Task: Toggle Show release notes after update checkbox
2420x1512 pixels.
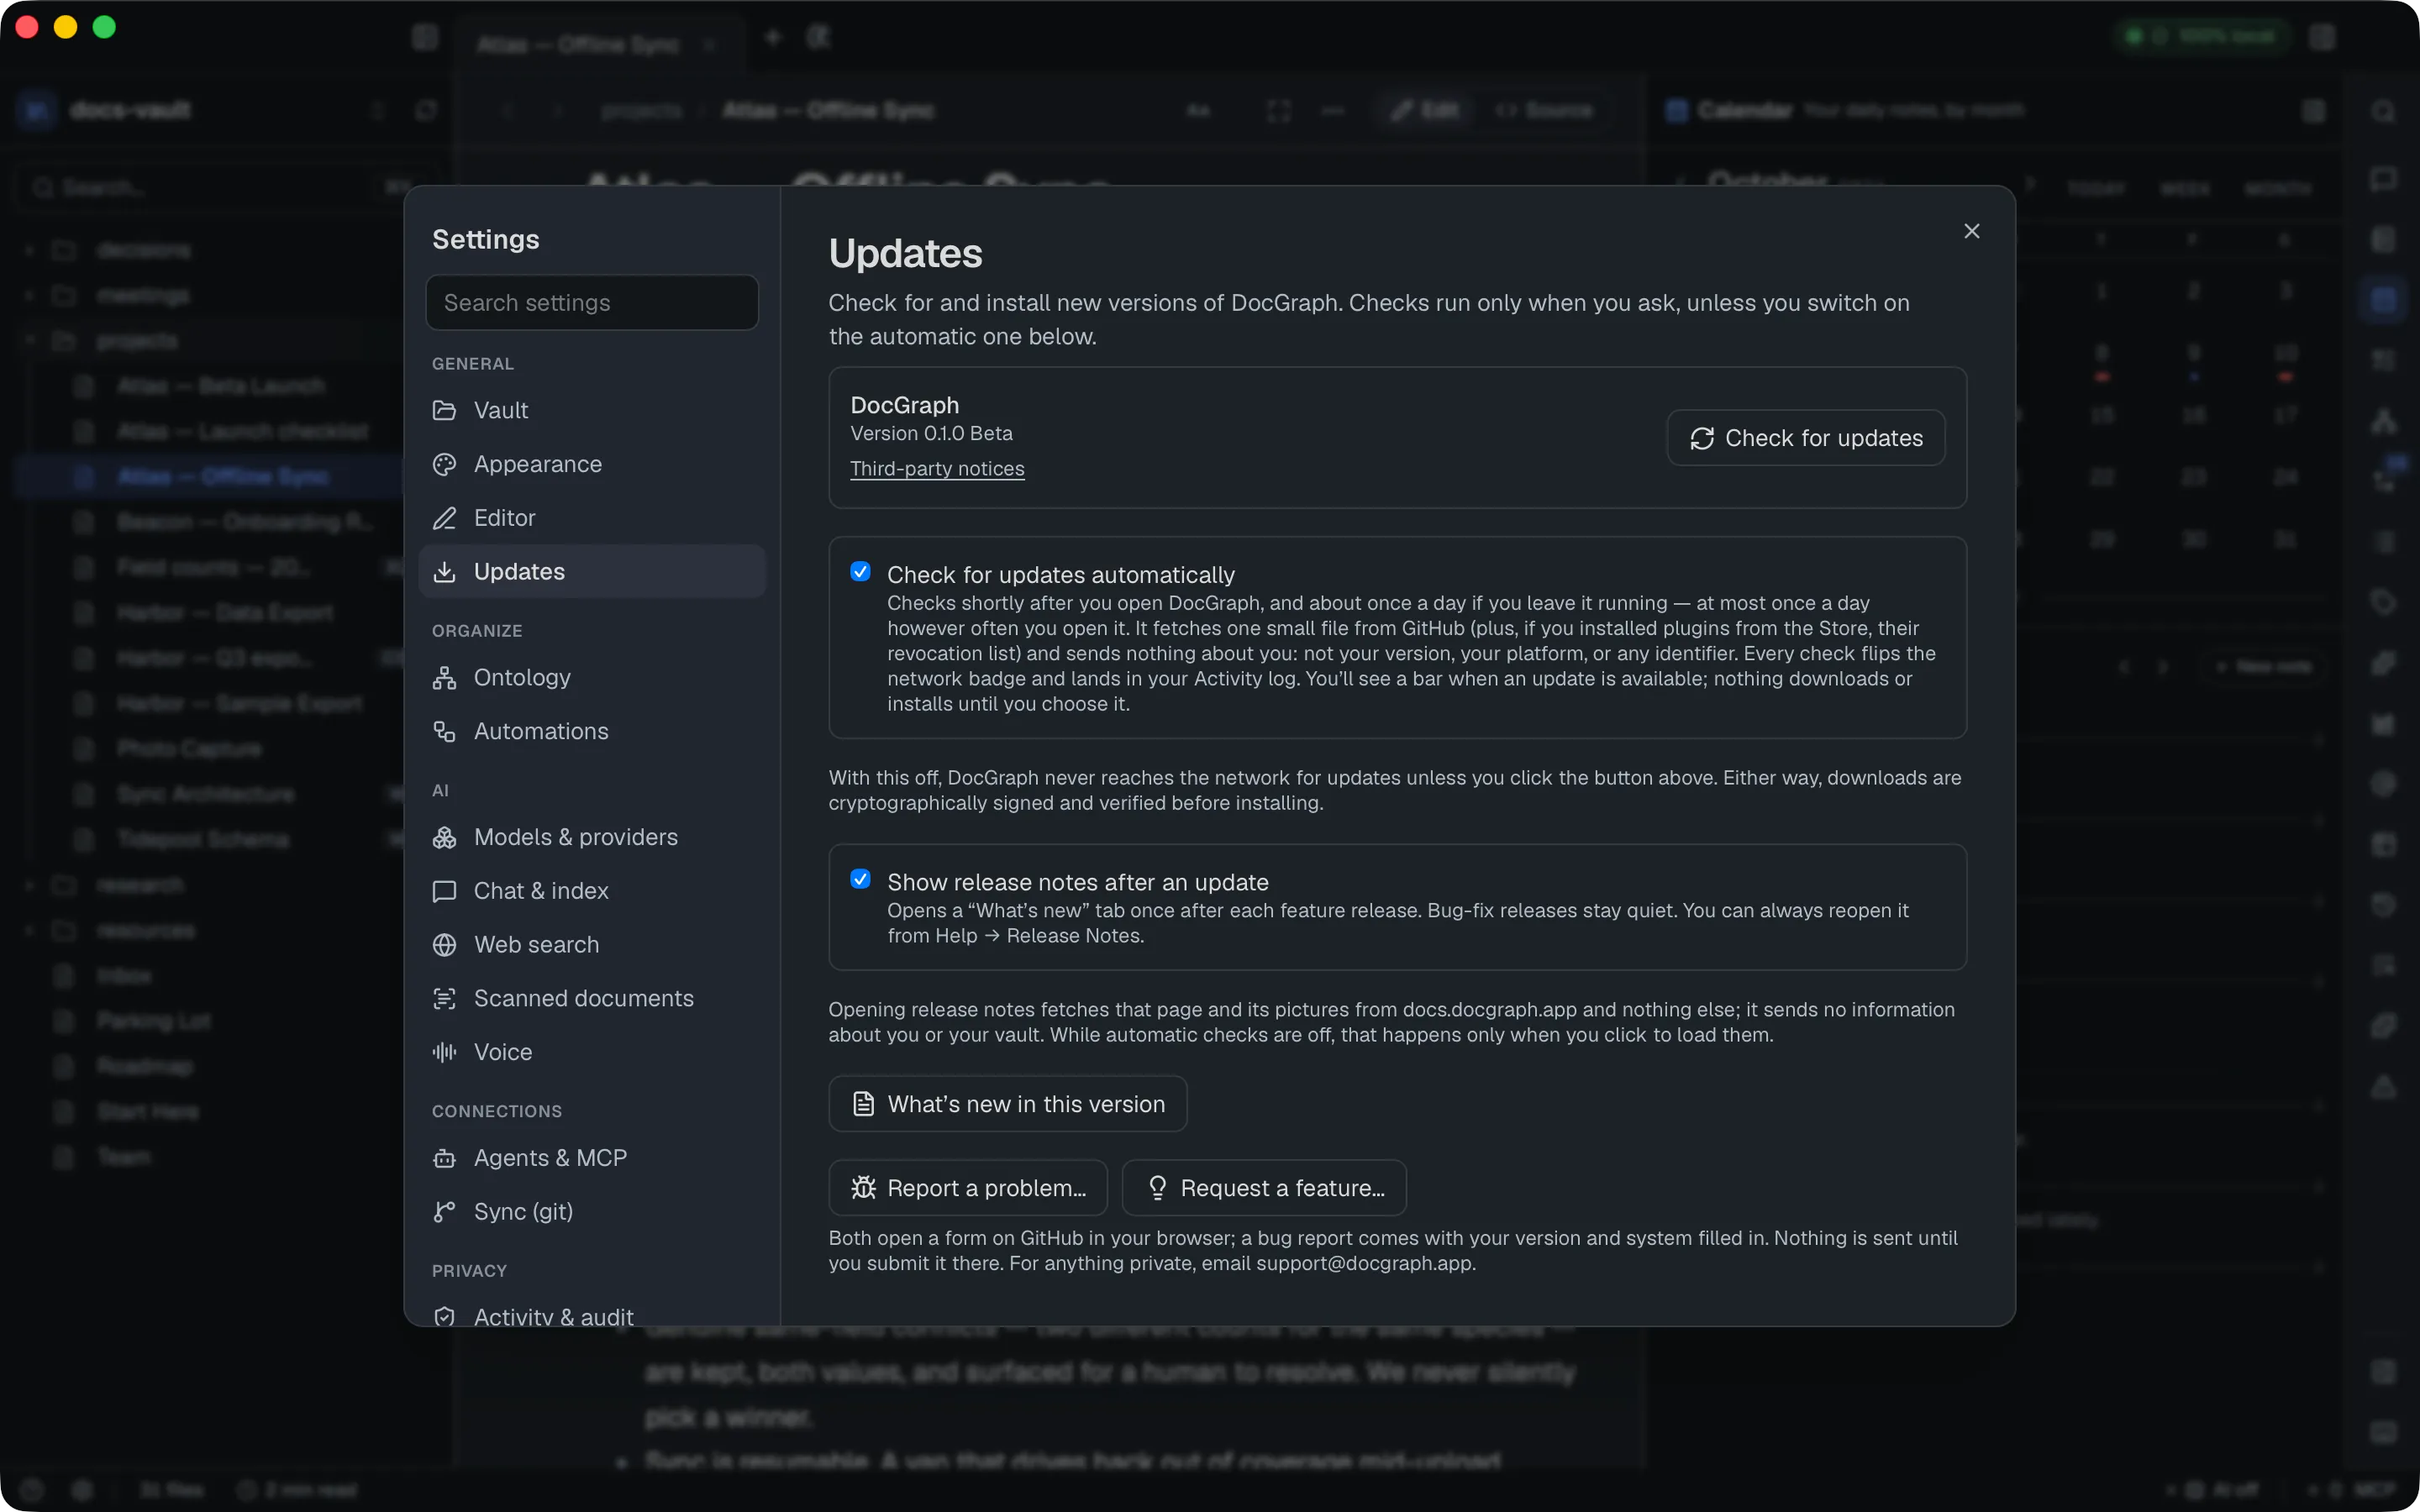Action: (860, 879)
